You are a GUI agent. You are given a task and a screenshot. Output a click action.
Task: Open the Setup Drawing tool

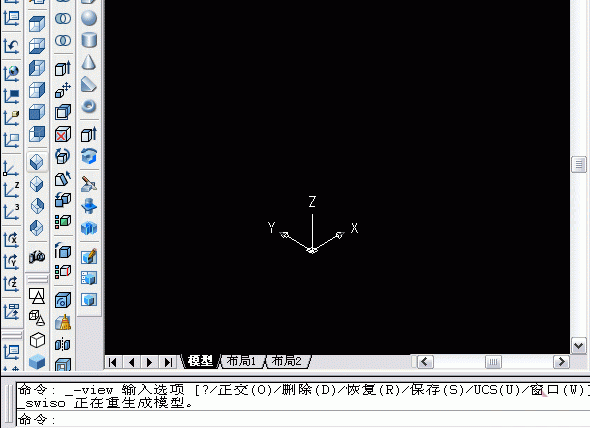coord(89,256)
